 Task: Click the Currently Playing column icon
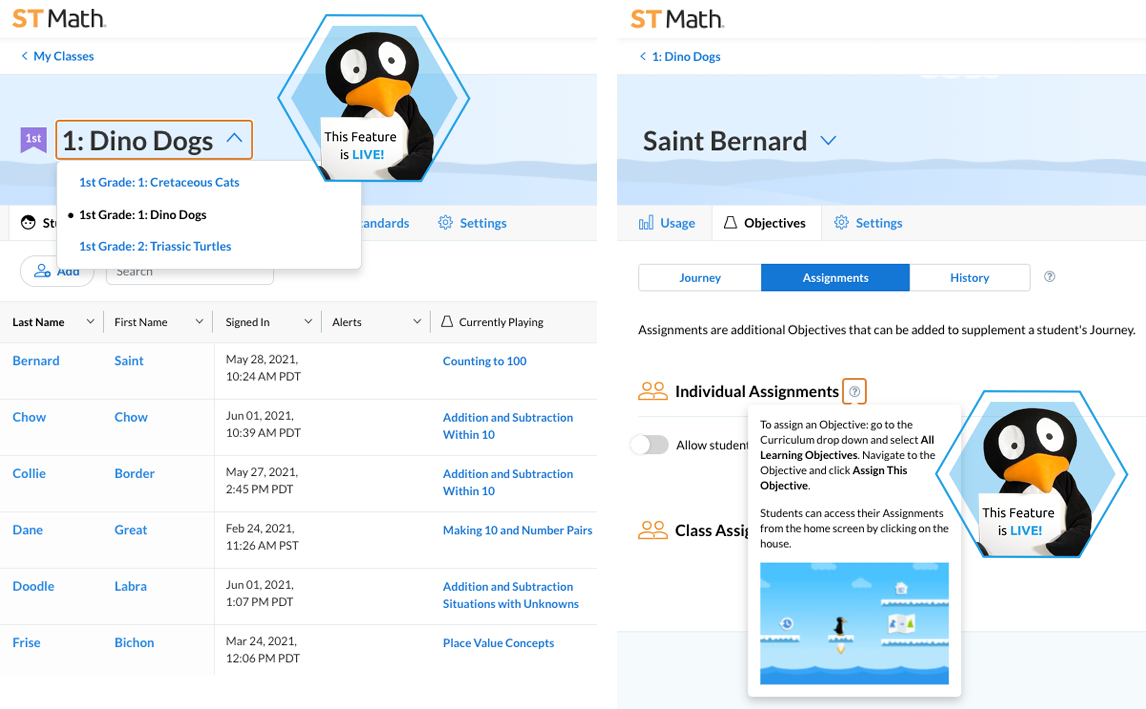[x=447, y=322]
